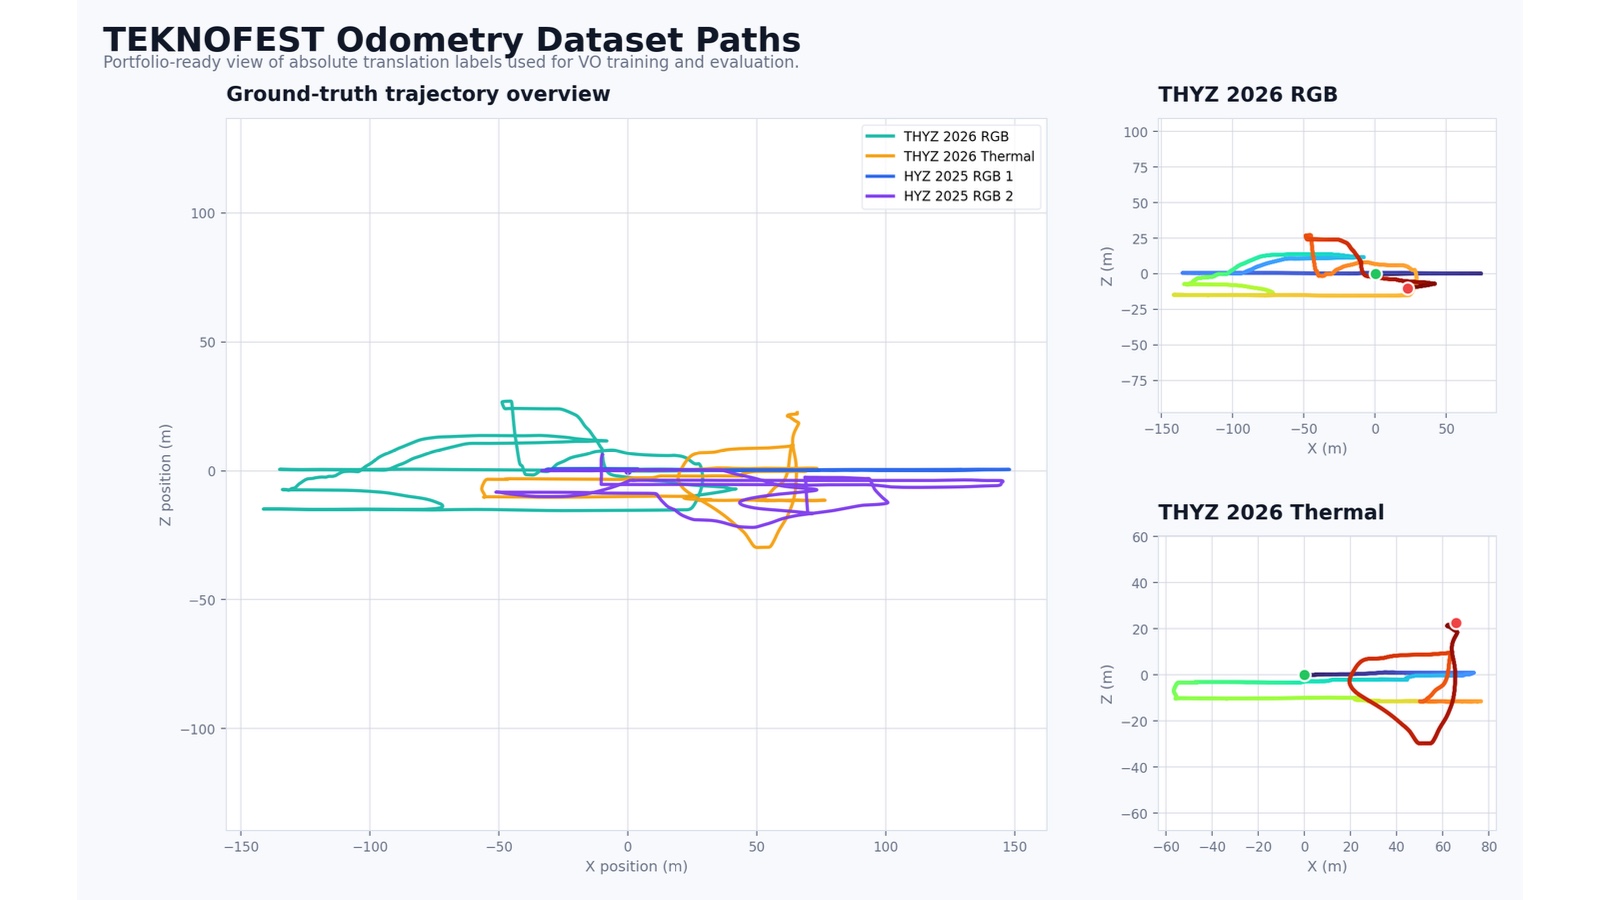Click the "Z (m)" label of the RGB subplot
Viewport: 1600px width, 900px height.
point(1106,266)
